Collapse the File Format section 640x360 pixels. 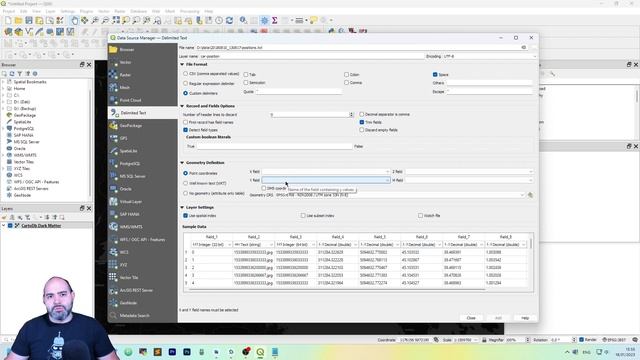pyautogui.click(x=182, y=64)
